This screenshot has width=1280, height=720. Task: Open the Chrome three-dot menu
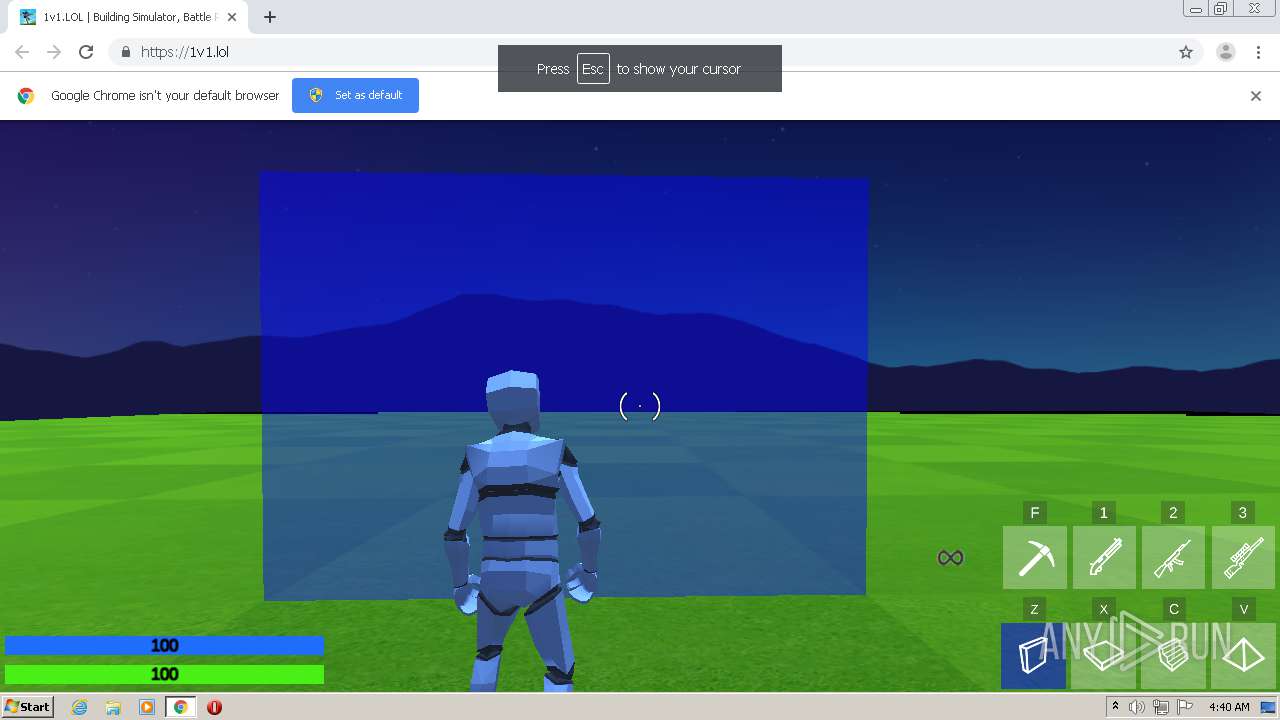1258,52
